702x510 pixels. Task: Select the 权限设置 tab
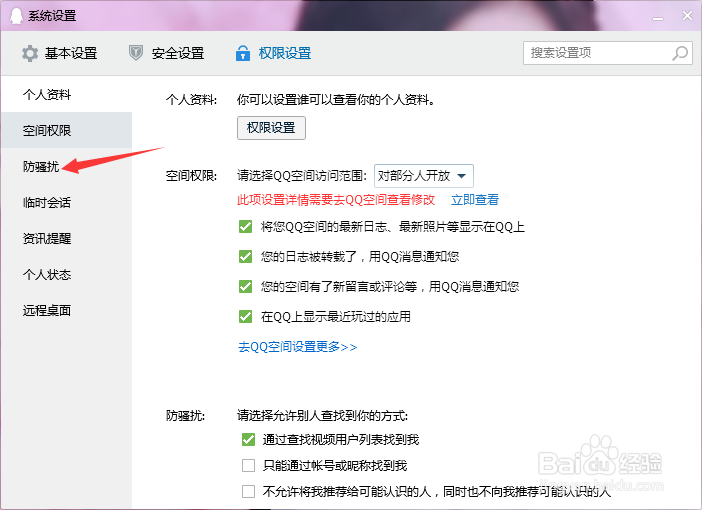click(274, 53)
